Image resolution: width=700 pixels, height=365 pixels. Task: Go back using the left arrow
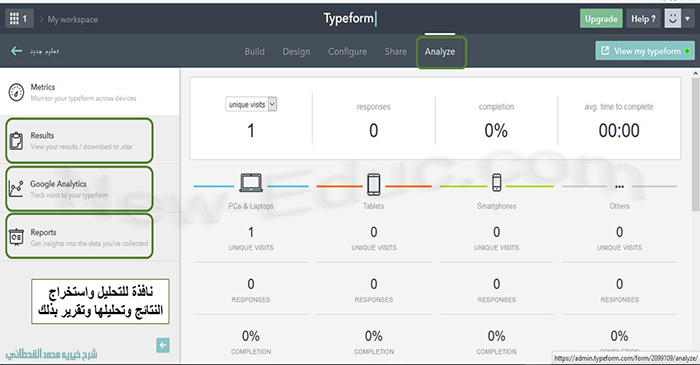click(17, 51)
